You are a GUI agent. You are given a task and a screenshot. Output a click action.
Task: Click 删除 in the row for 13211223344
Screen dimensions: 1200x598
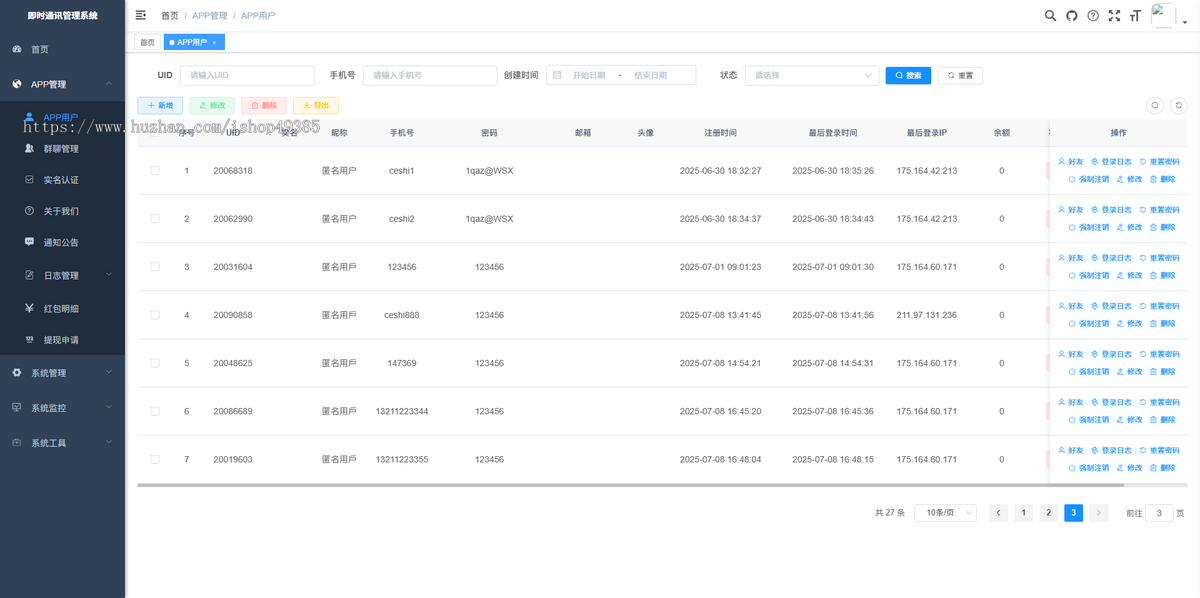pos(1163,420)
